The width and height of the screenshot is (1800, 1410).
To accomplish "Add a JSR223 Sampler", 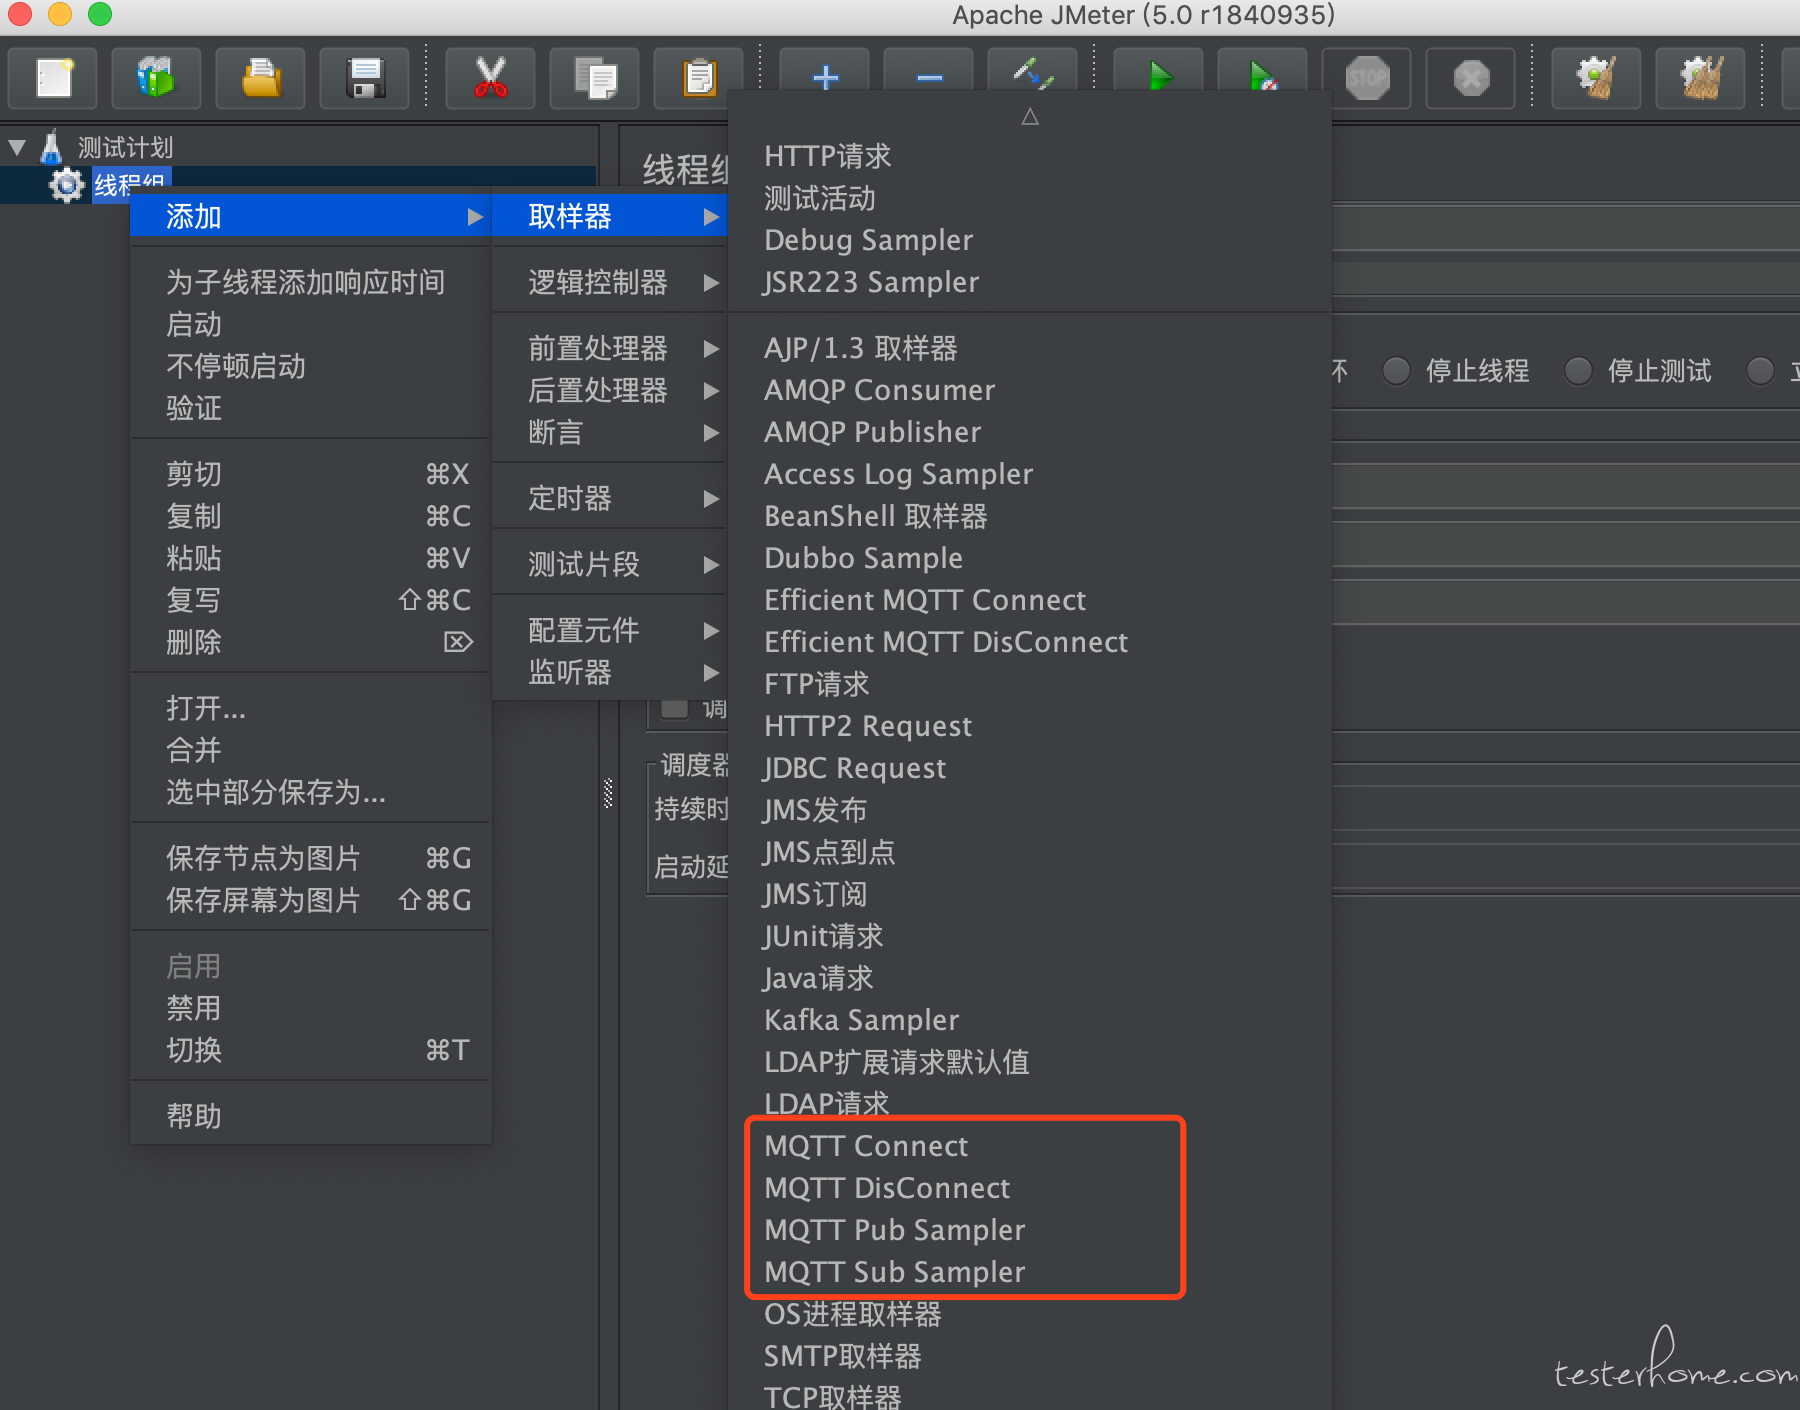I will [x=1030, y=282].
